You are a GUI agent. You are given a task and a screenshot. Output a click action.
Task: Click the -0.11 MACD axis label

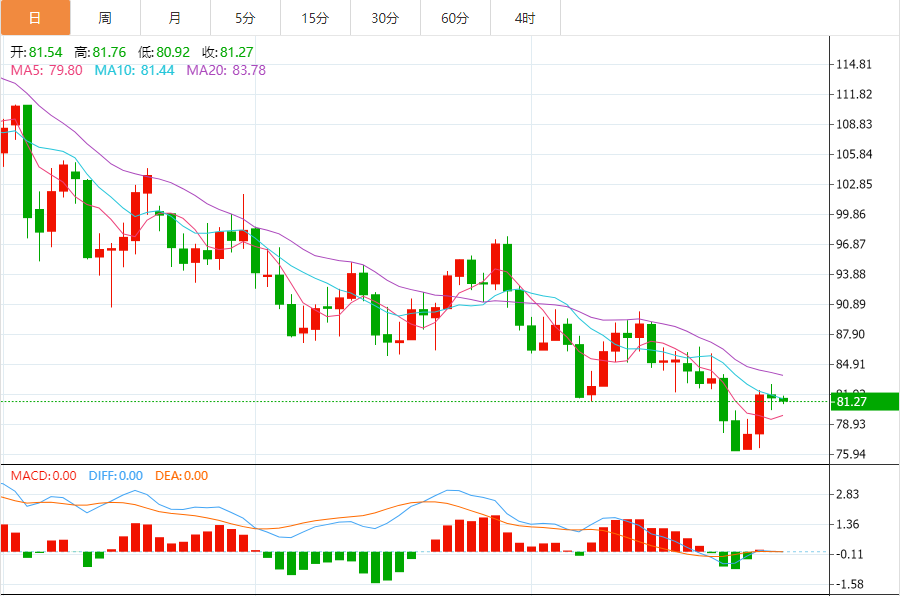[x=848, y=554]
